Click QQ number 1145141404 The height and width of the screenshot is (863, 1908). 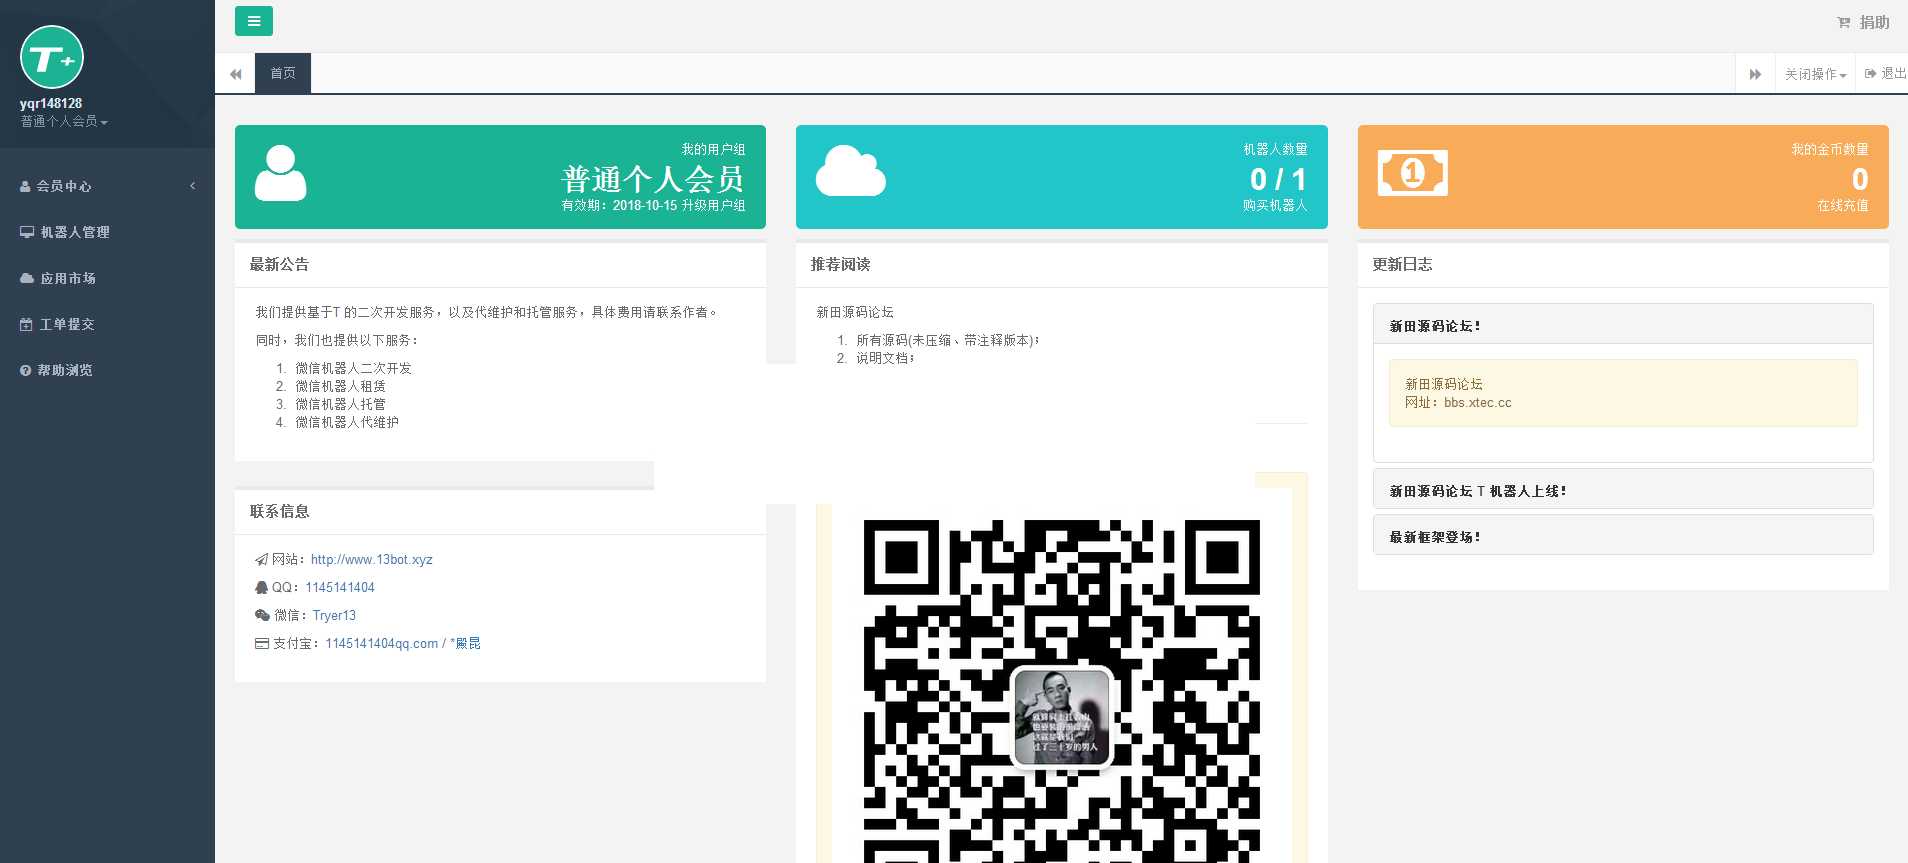tap(340, 588)
